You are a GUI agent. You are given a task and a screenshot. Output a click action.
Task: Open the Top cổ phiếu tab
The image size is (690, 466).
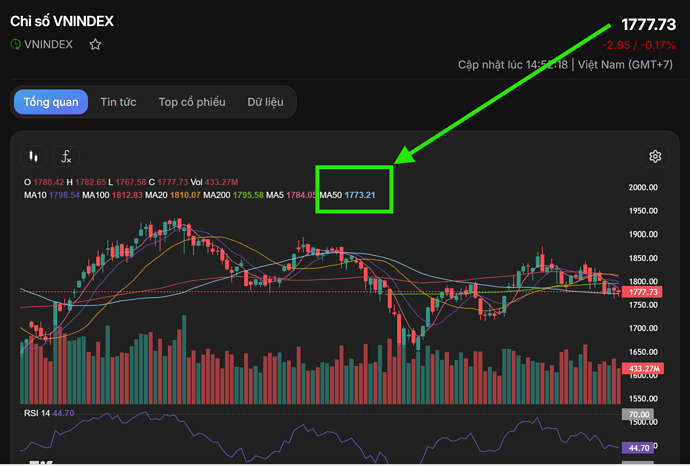coord(192,102)
